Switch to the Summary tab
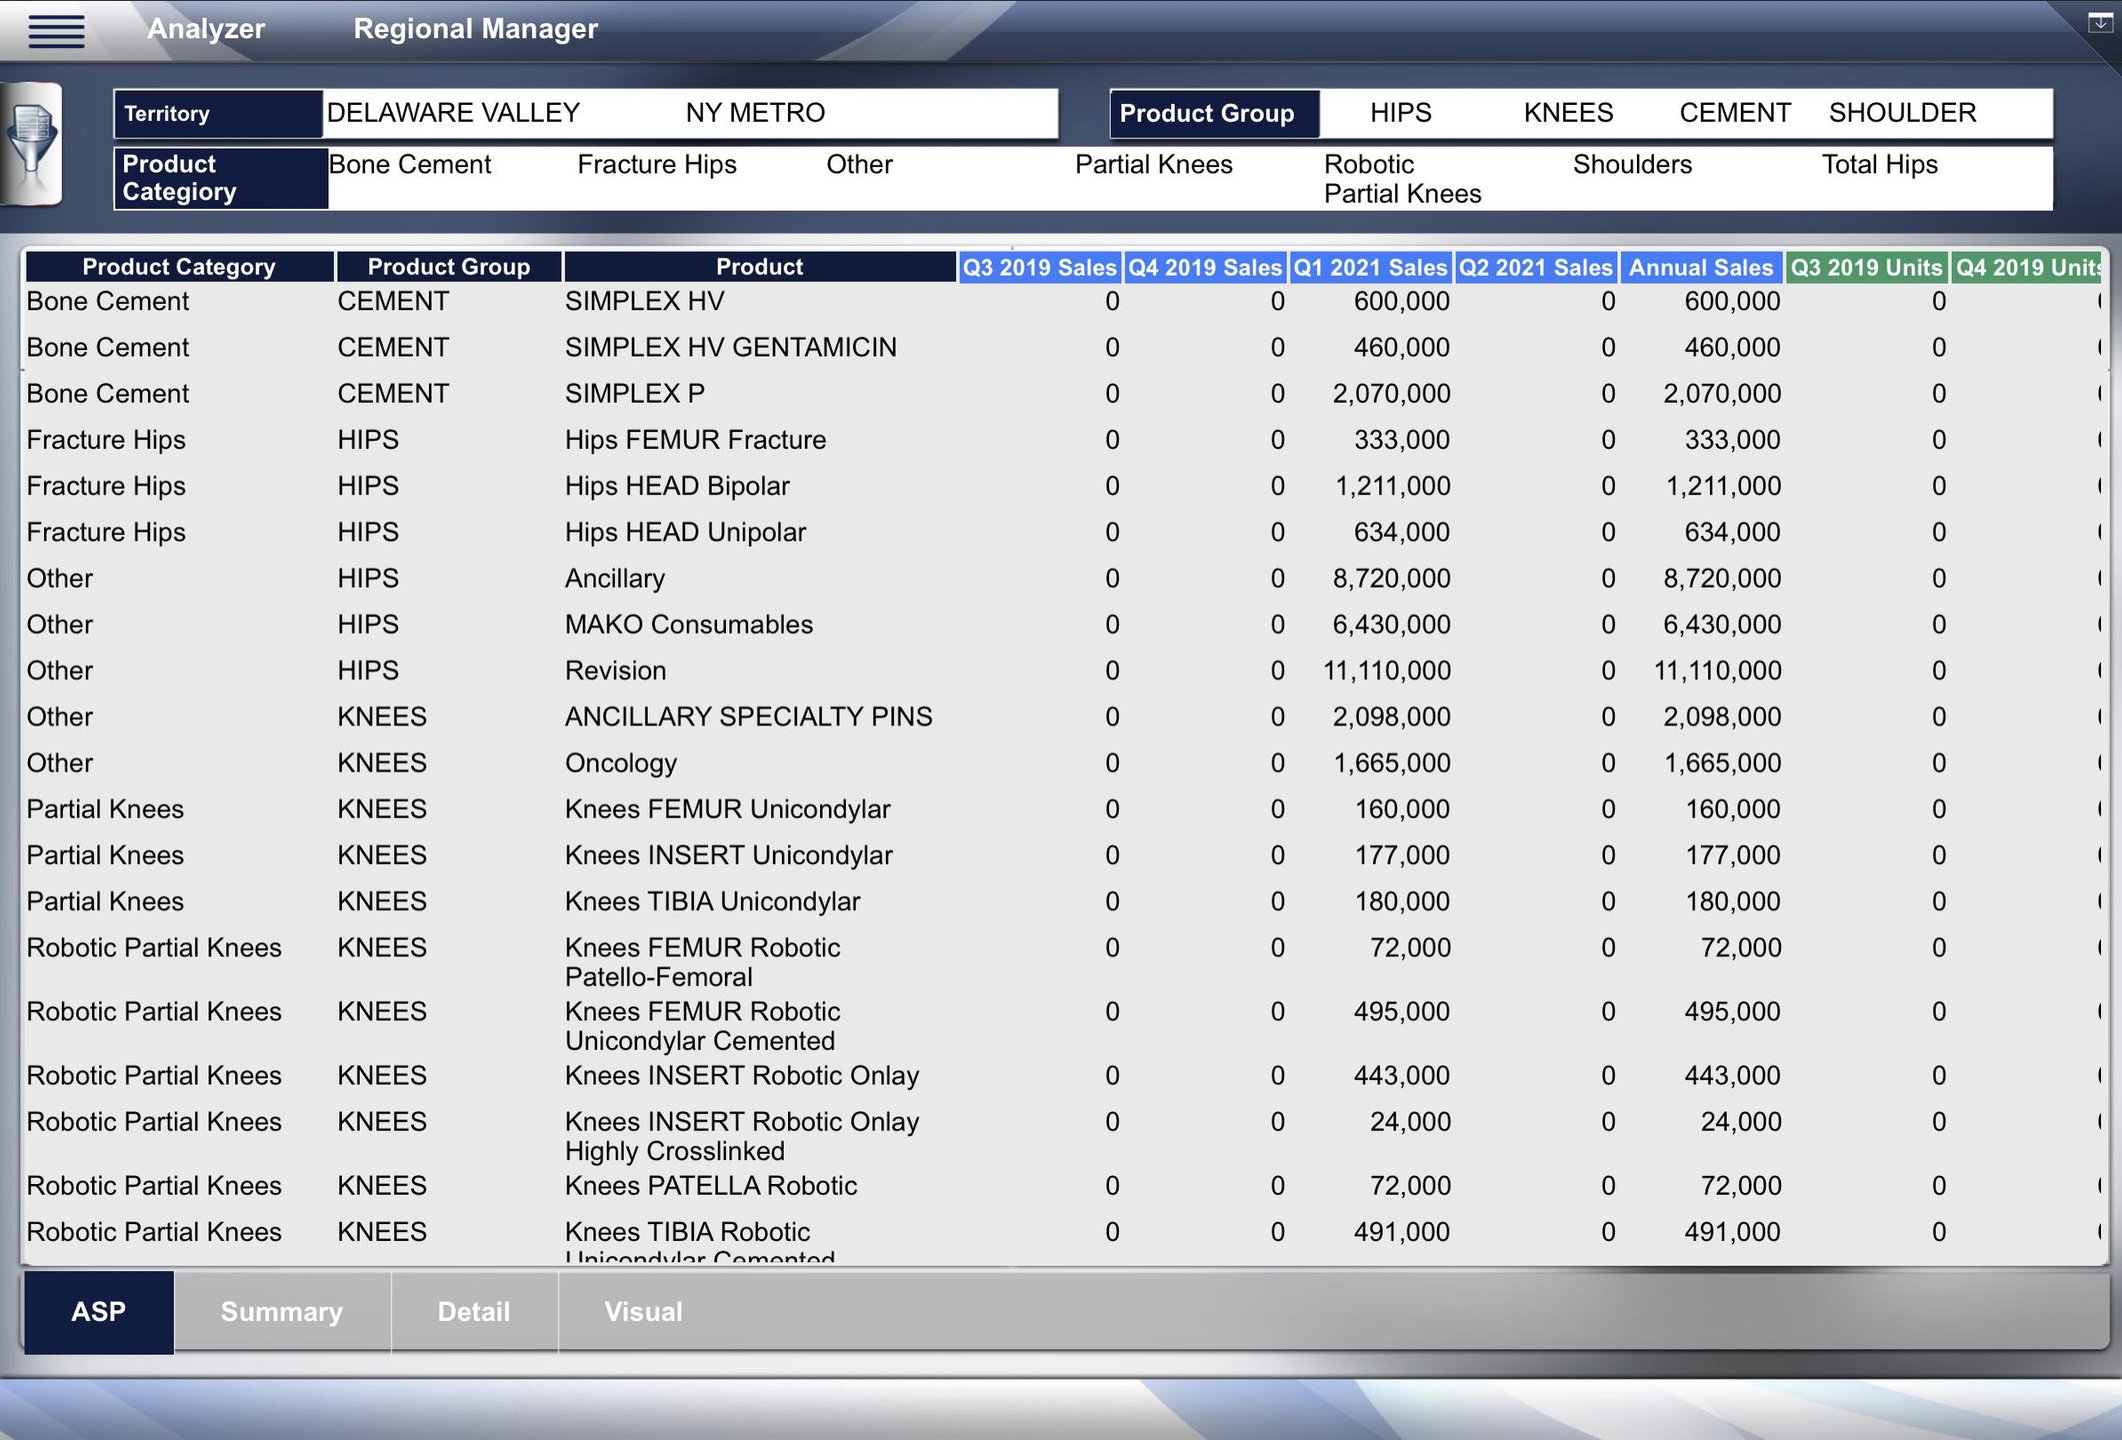The width and height of the screenshot is (2122, 1440). coord(281,1311)
